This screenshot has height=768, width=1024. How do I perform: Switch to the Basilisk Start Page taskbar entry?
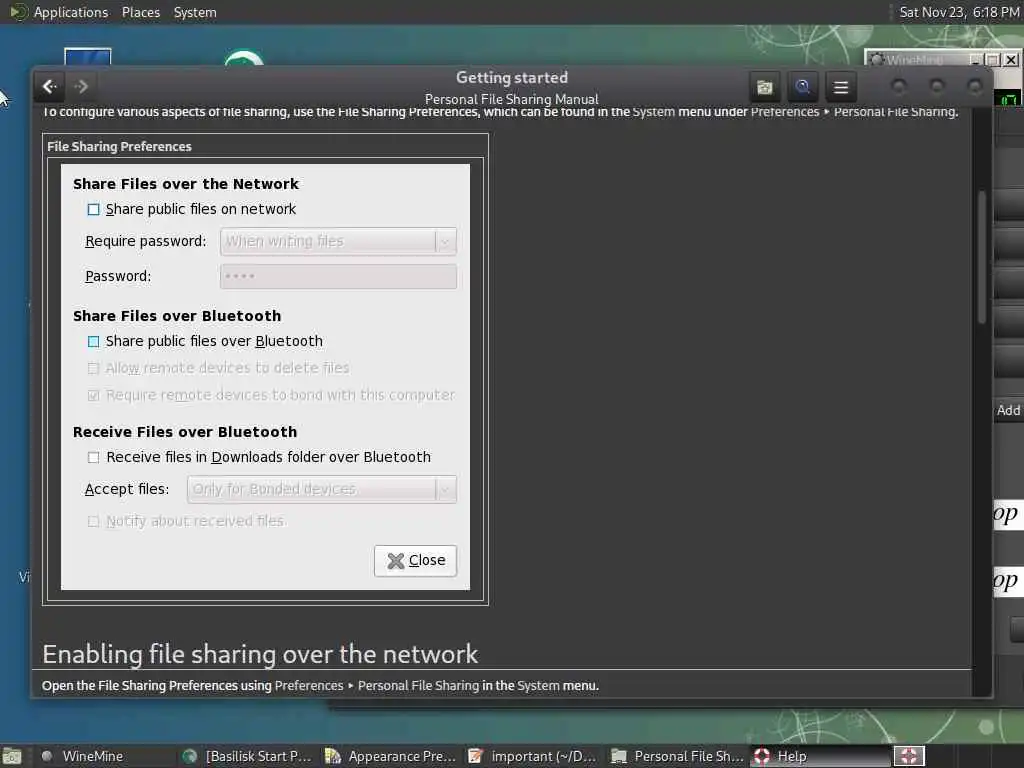pyautogui.click(x=248, y=756)
